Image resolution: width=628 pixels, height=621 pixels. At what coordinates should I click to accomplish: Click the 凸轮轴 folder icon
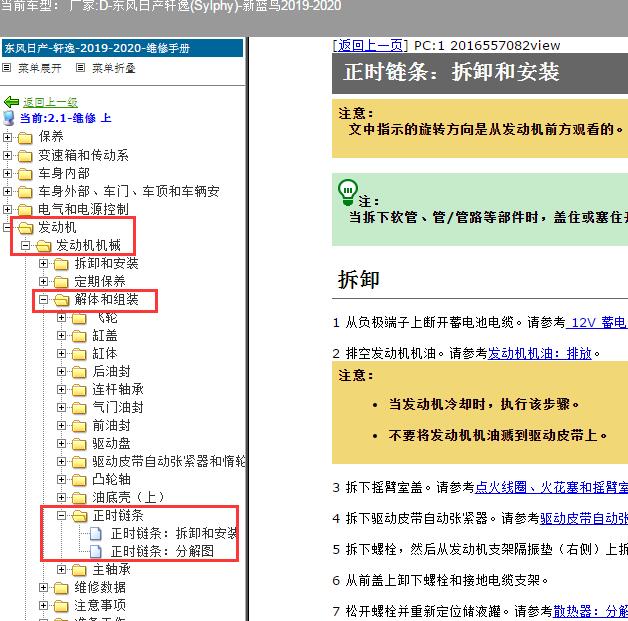pos(79,480)
